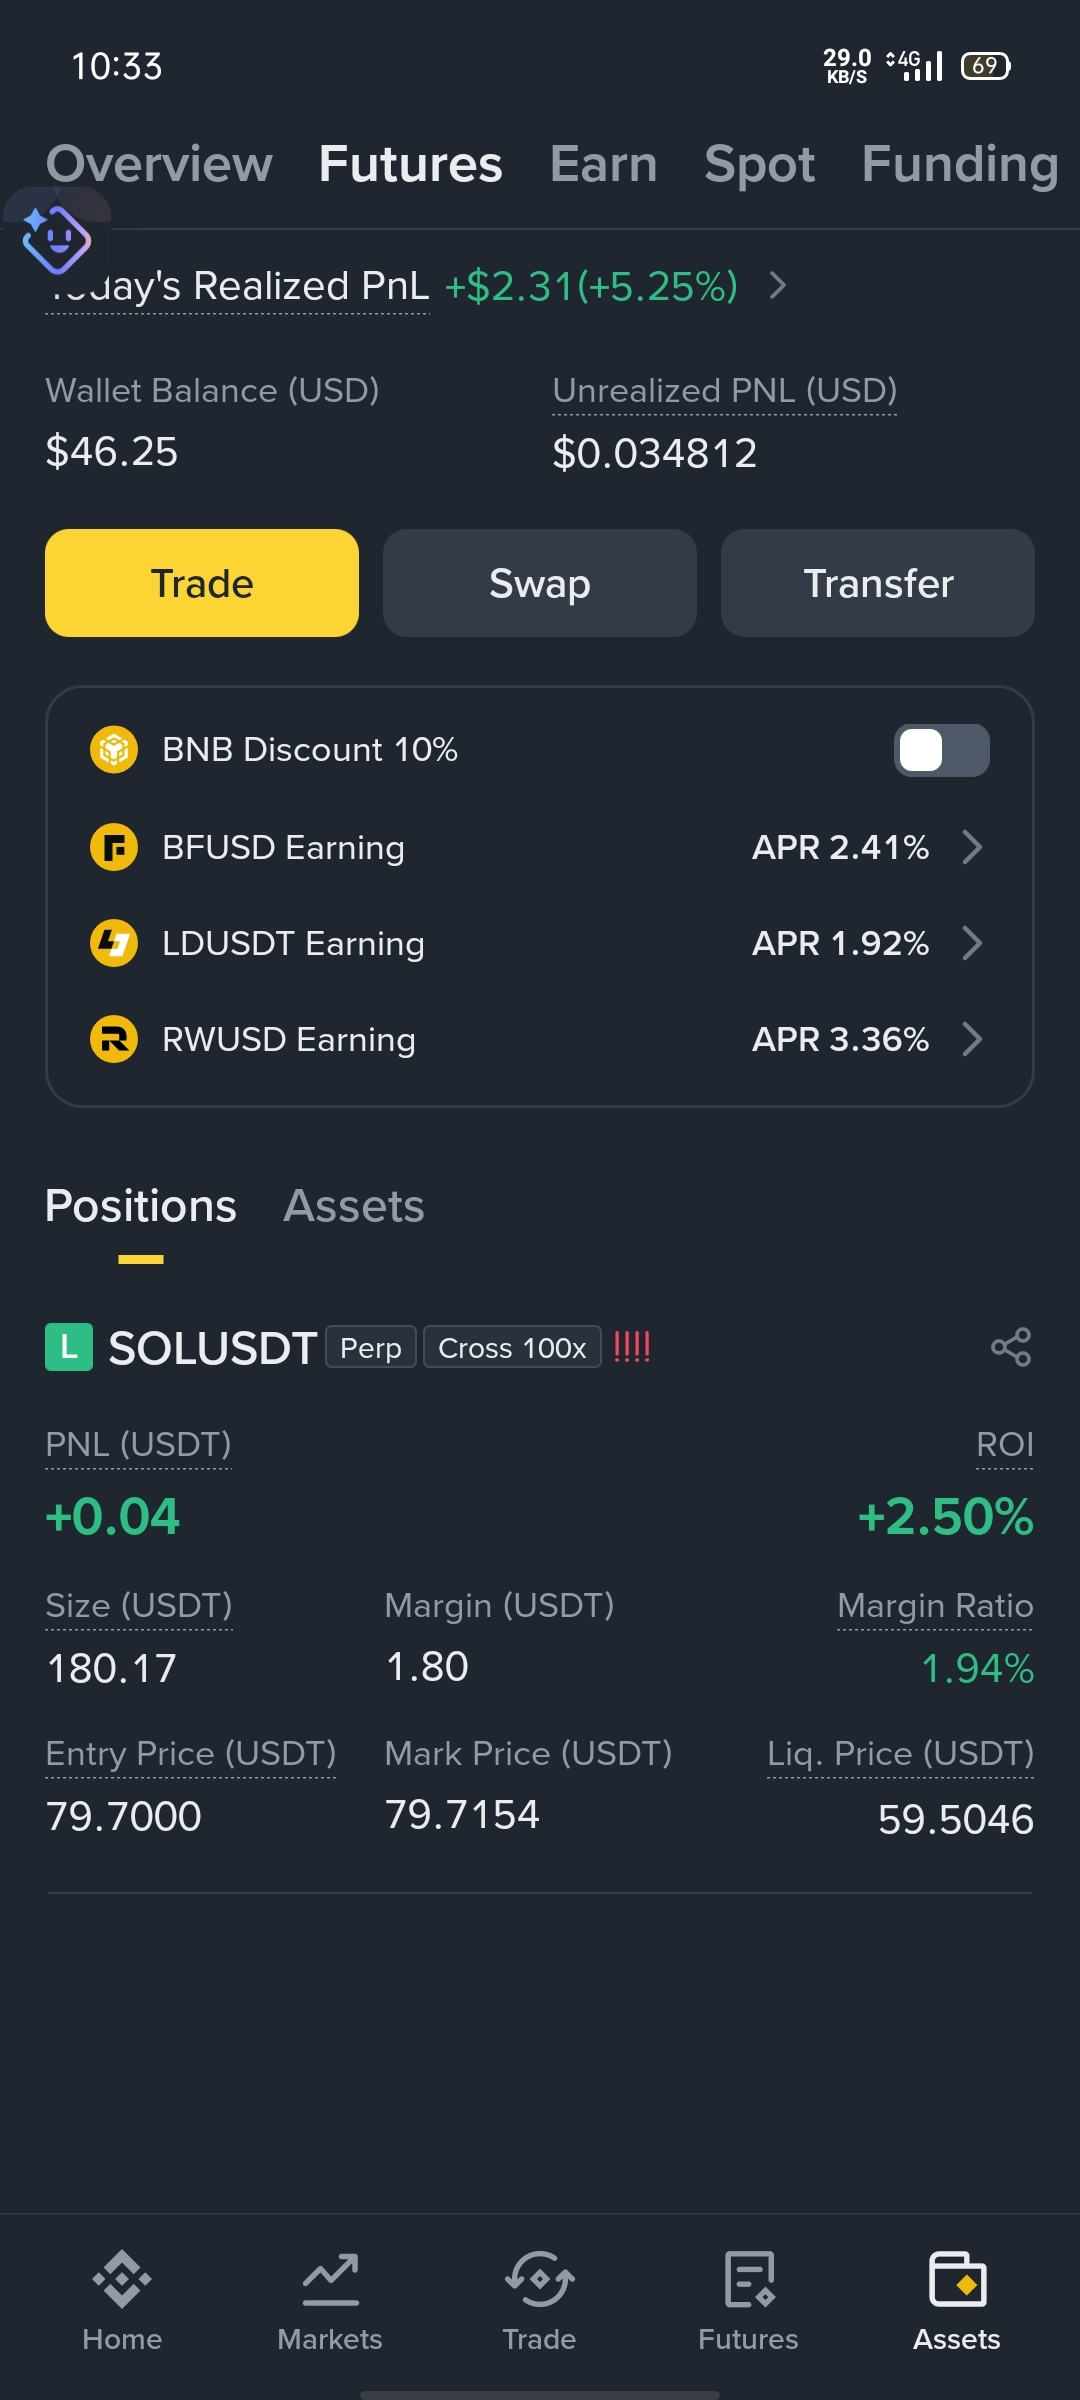Switch to the Assets sub-tab
This screenshot has width=1080, height=2400.
pyautogui.click(x=354, y=1206)
